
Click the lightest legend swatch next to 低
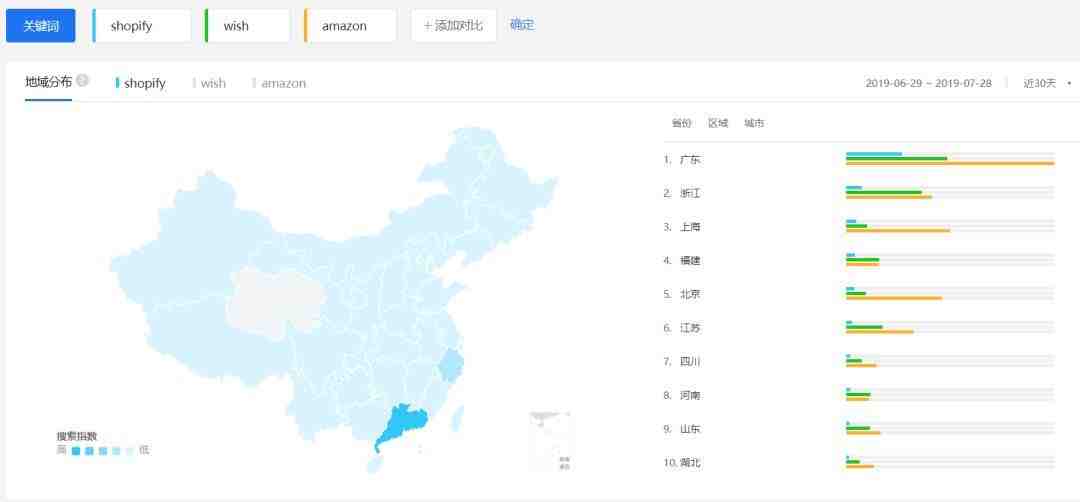point(131,451)
